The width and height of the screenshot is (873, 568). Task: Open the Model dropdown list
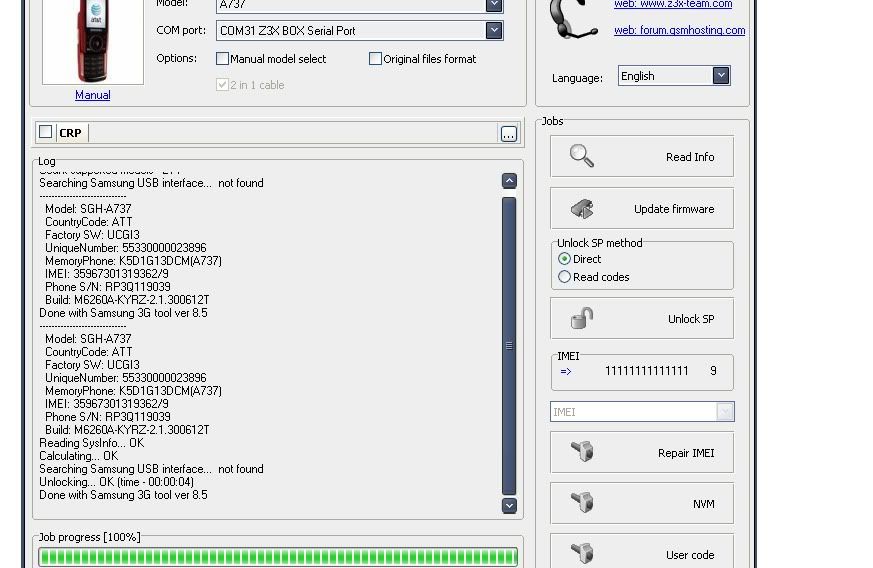click(x=494, y=6)
